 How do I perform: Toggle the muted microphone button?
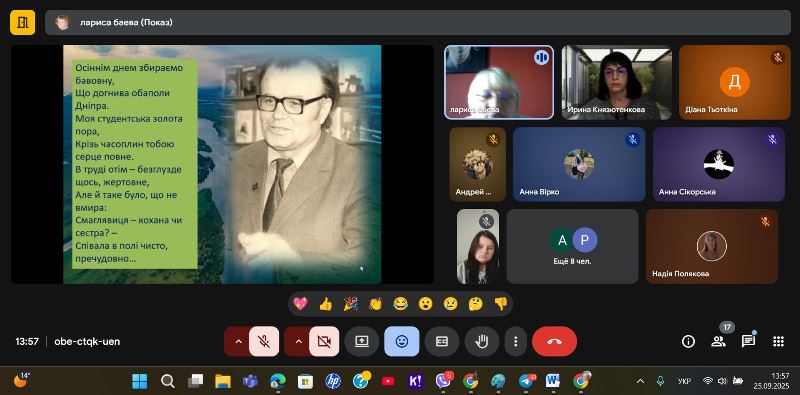[264, 341]
